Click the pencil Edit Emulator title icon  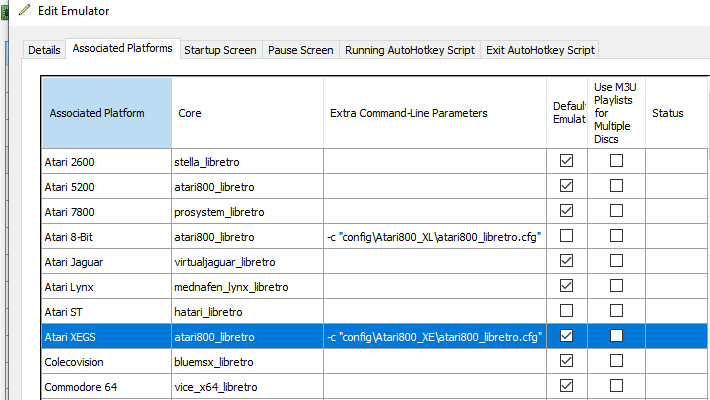tap(25, 10)
